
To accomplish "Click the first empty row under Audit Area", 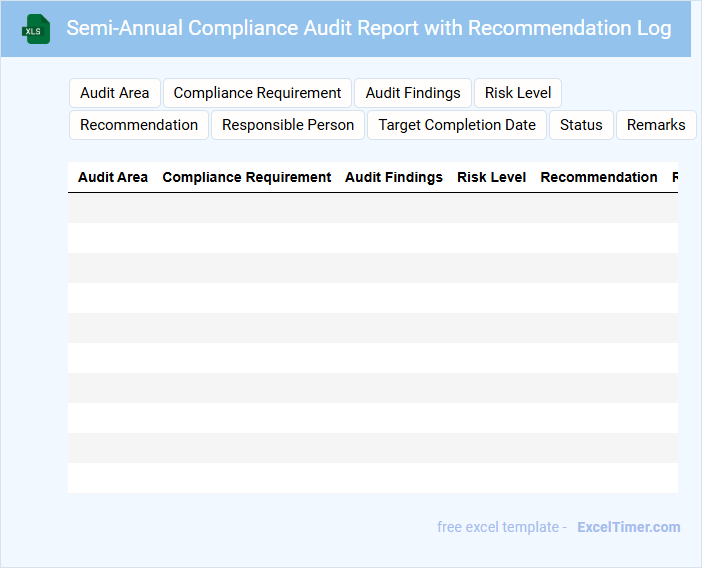I will pos(113,208).
